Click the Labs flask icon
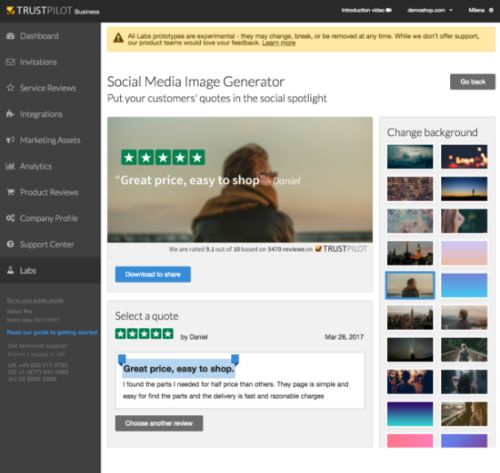 10,270
